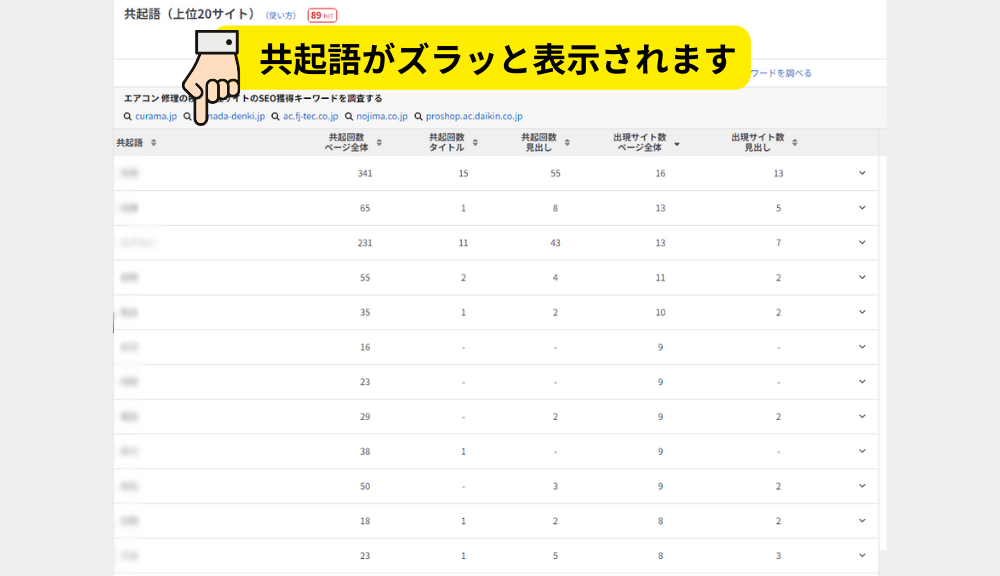Open the nojima.co.jp keyword link
This screenshot has height=576, width=1000.
[382, 116]
